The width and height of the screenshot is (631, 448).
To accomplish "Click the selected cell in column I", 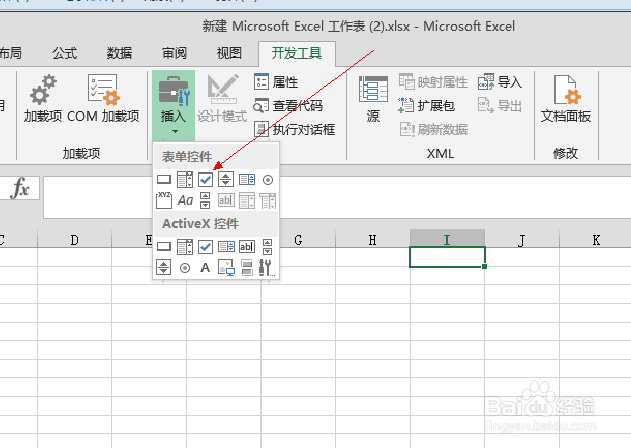I will (447, 257).
